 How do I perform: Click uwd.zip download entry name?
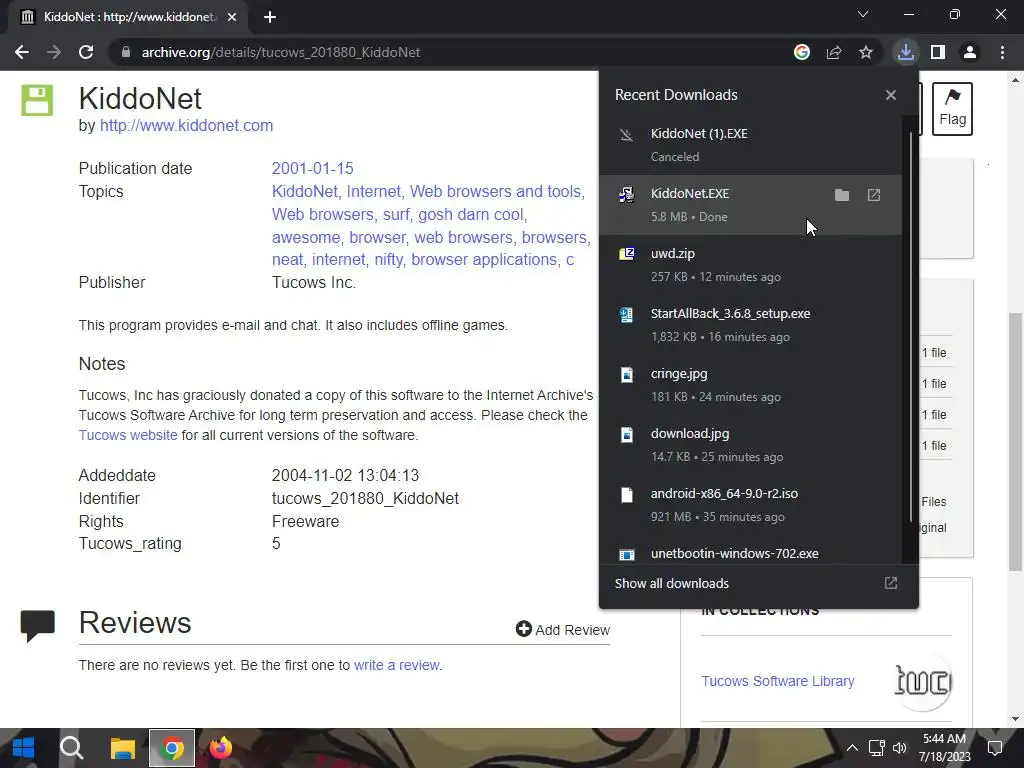[673, 253]
